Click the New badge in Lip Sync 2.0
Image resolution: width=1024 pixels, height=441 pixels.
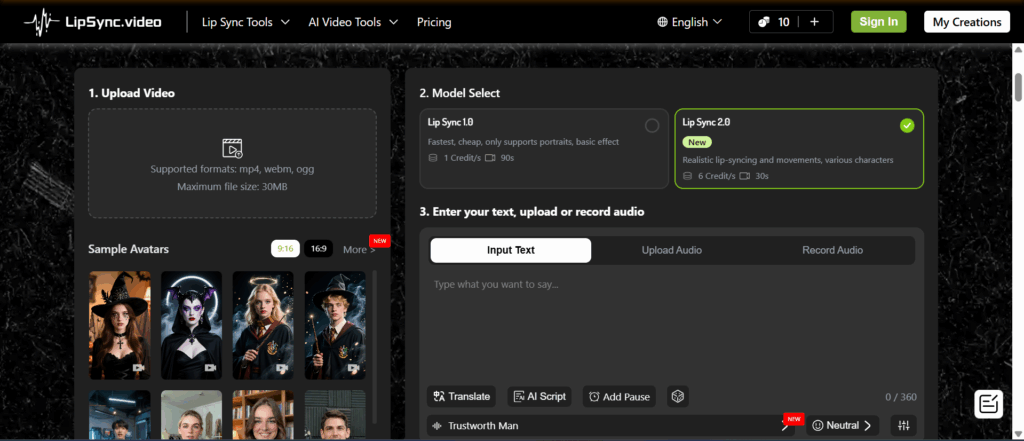point(697,142)
